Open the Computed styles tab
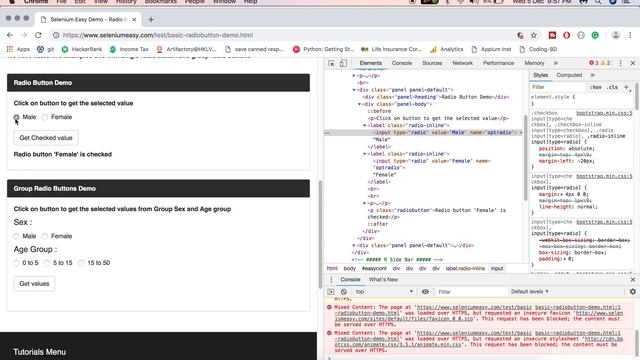The image size is (640, 360). [x=569, y=75]
